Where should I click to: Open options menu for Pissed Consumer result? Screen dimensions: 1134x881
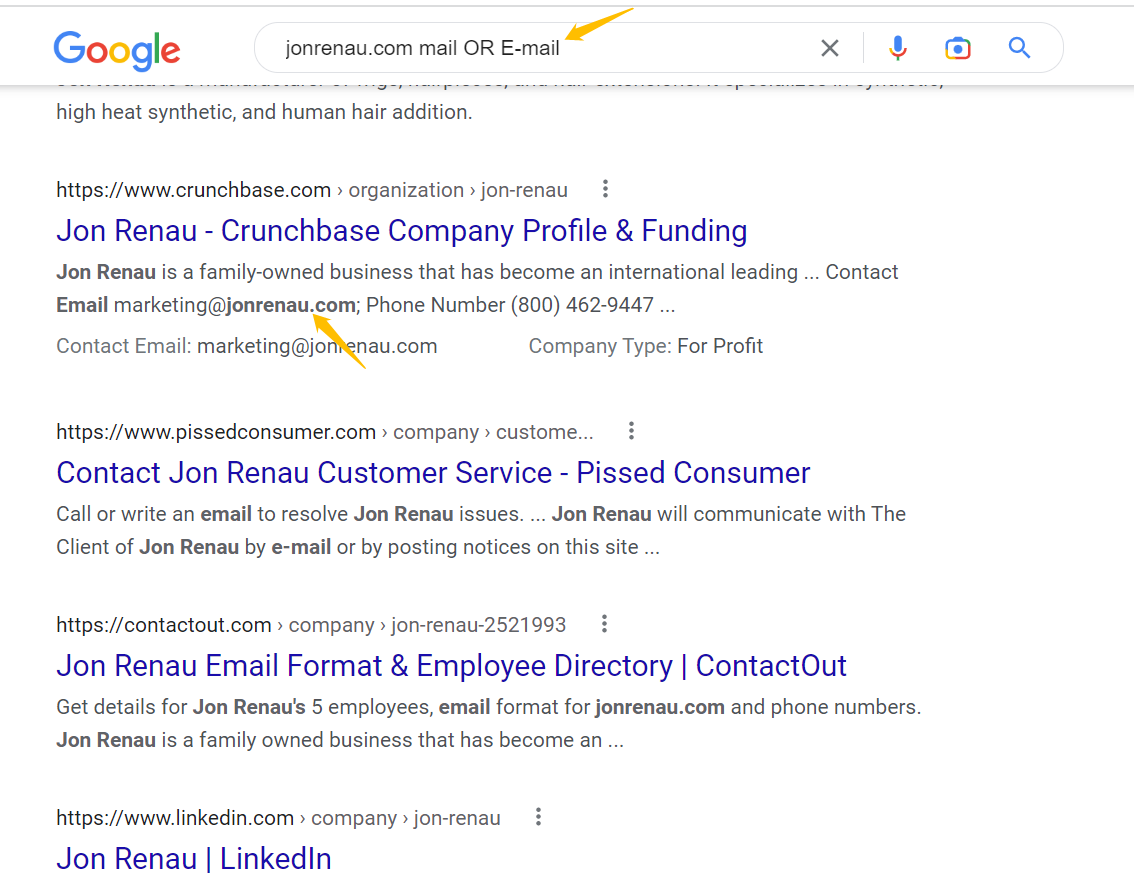coord(631,431)
